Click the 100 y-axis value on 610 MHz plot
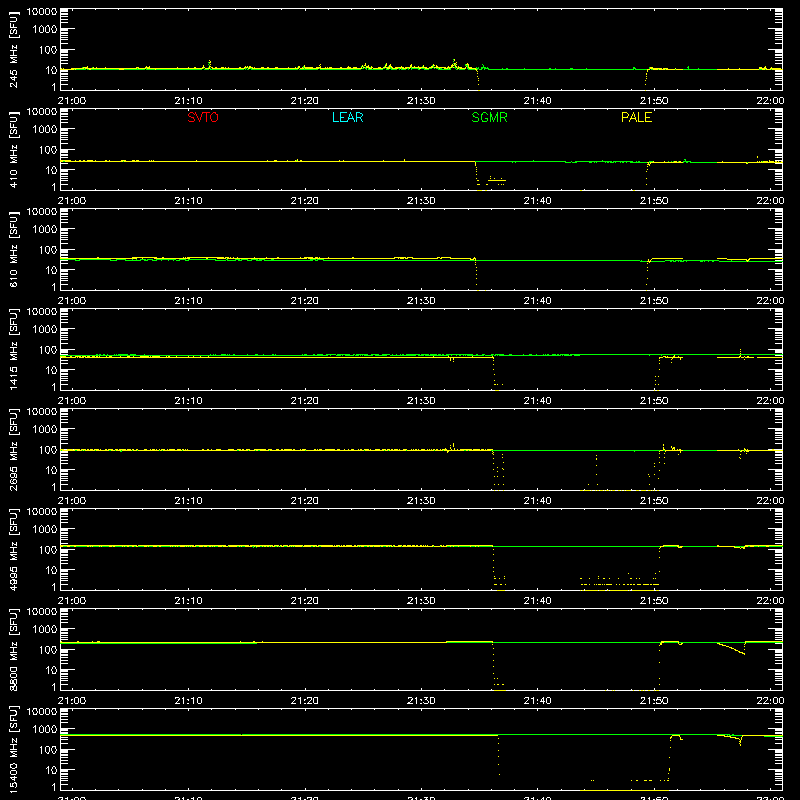 pyautogui.click(x=48, y=250)
